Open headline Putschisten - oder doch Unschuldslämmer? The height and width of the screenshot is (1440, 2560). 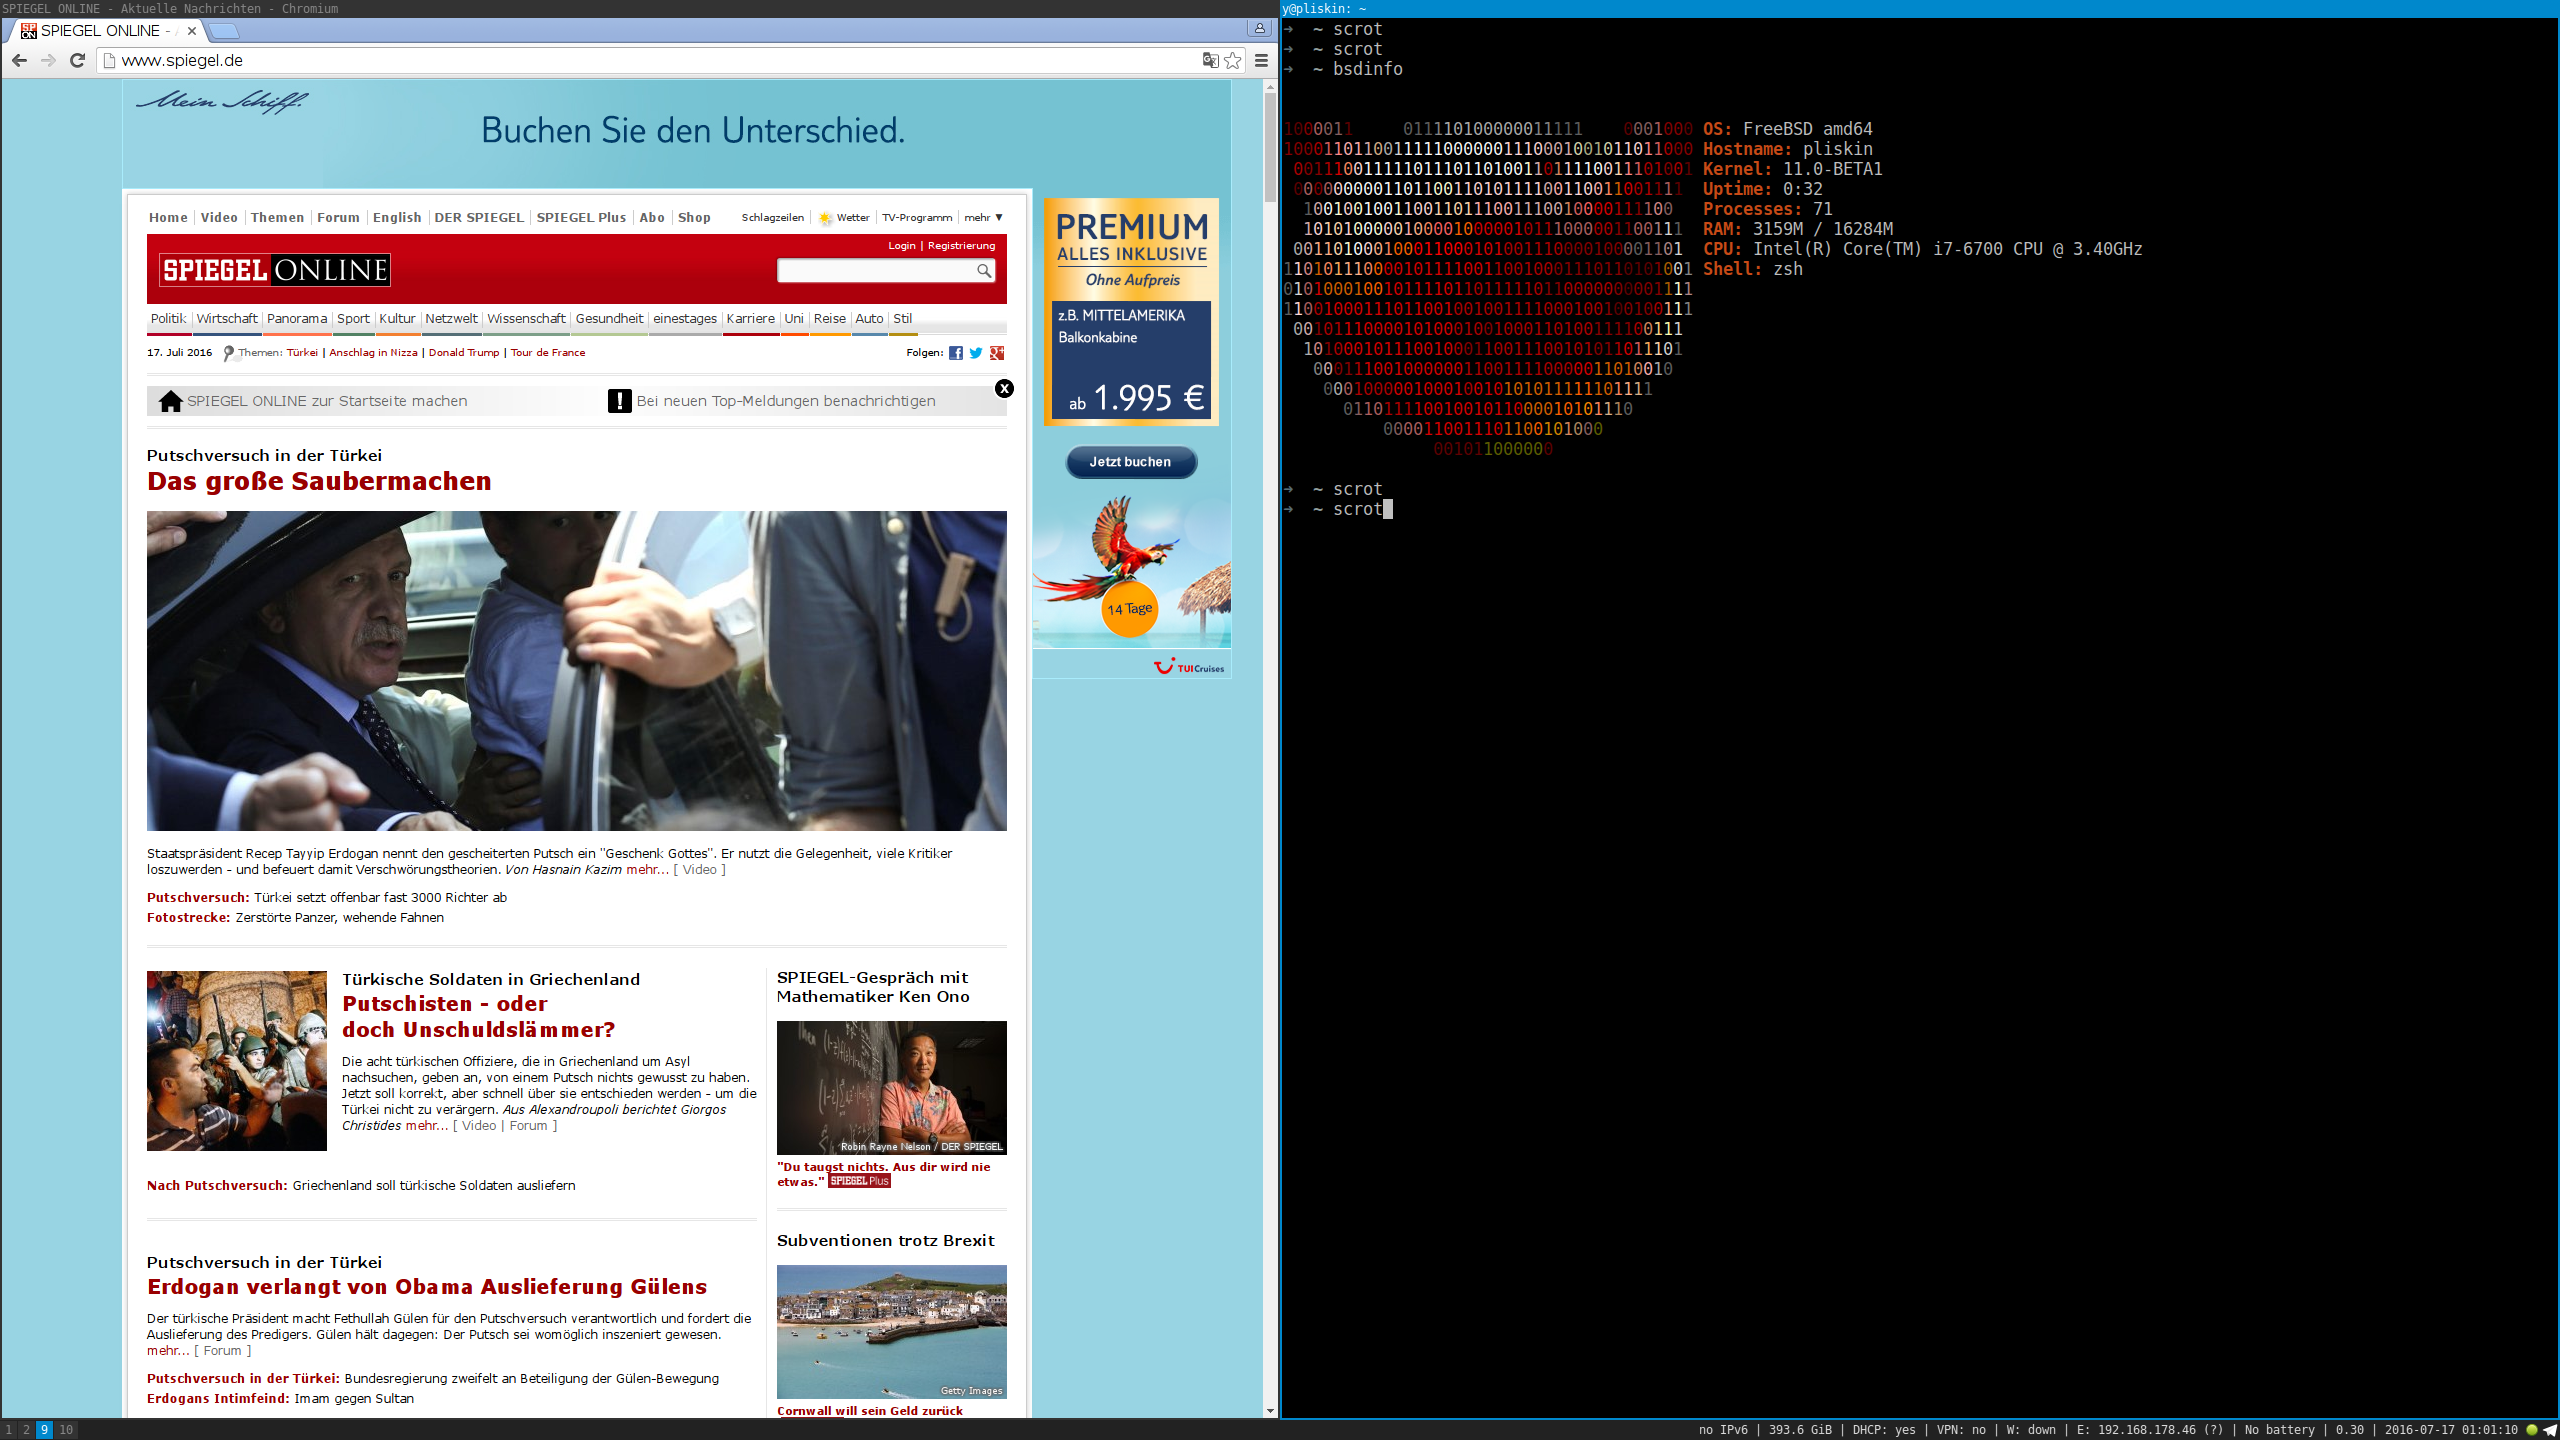coord(478,1017)
